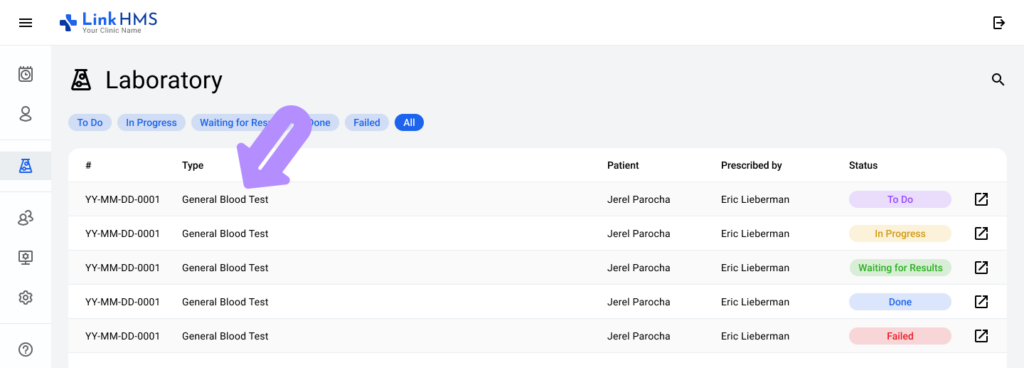Filter by To Do chip

(x=90, y=123)
